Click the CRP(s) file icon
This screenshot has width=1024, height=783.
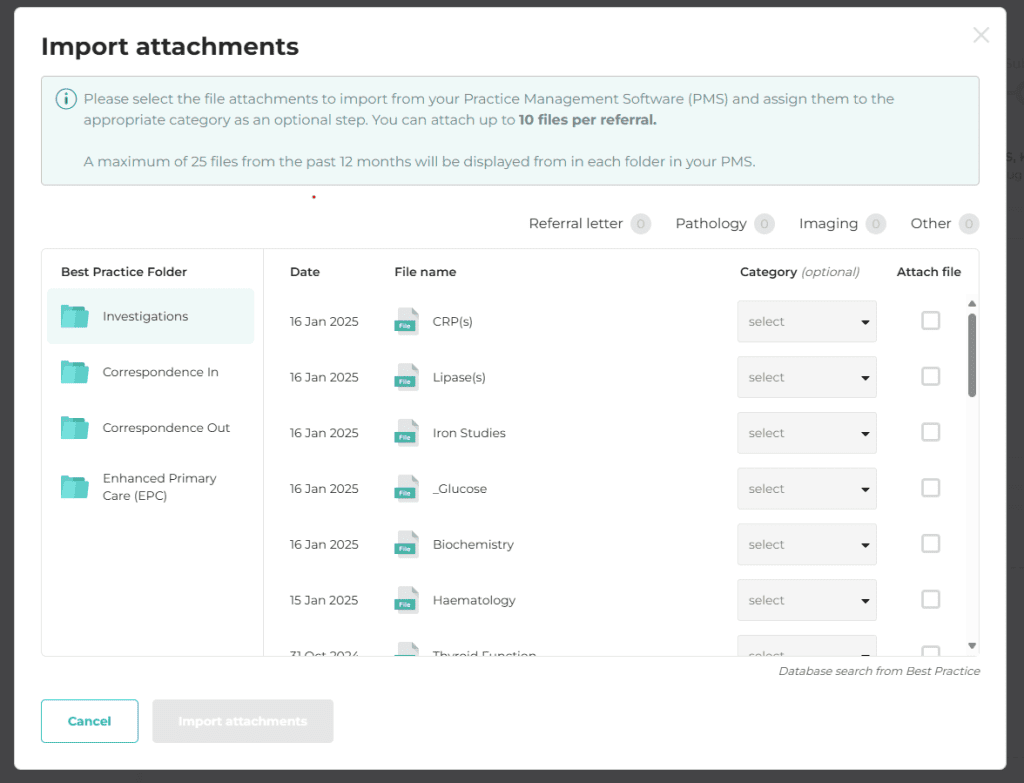[x=406, y=322]
